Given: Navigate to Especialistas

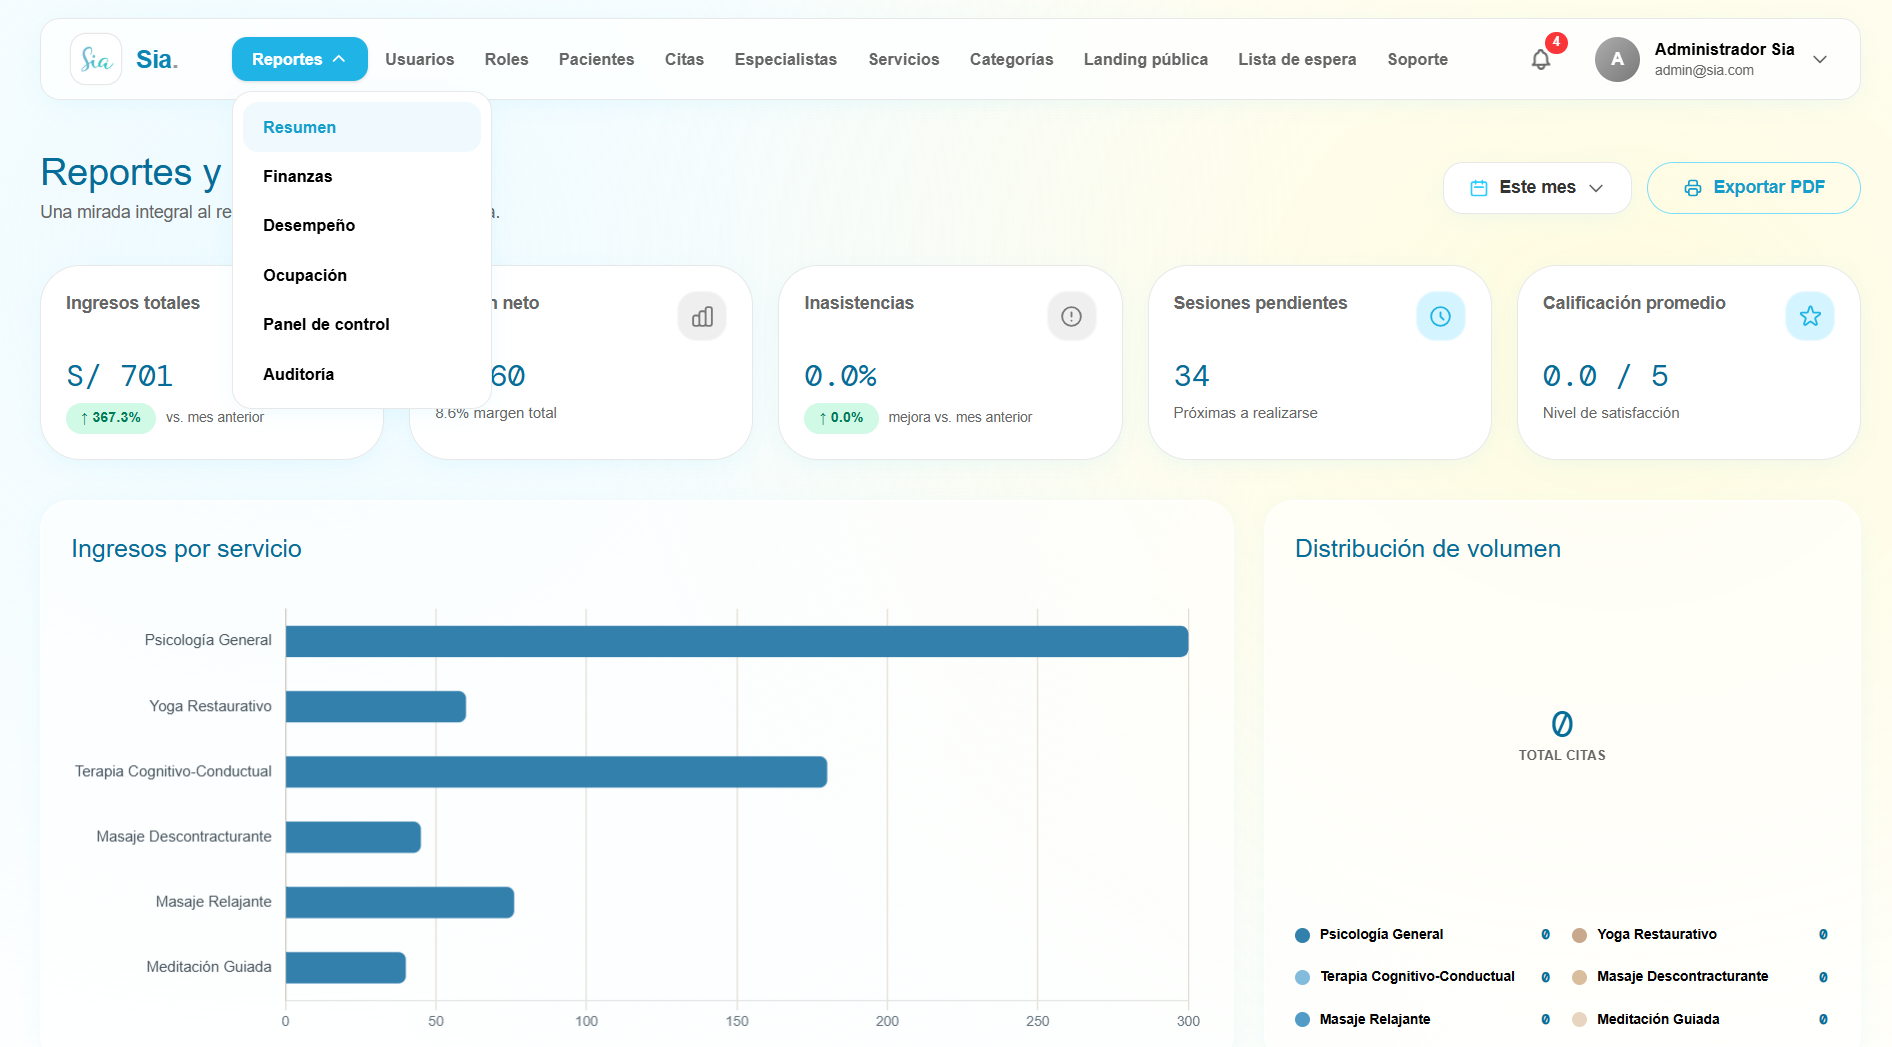Looking at the screenshot, I should 786,59.
